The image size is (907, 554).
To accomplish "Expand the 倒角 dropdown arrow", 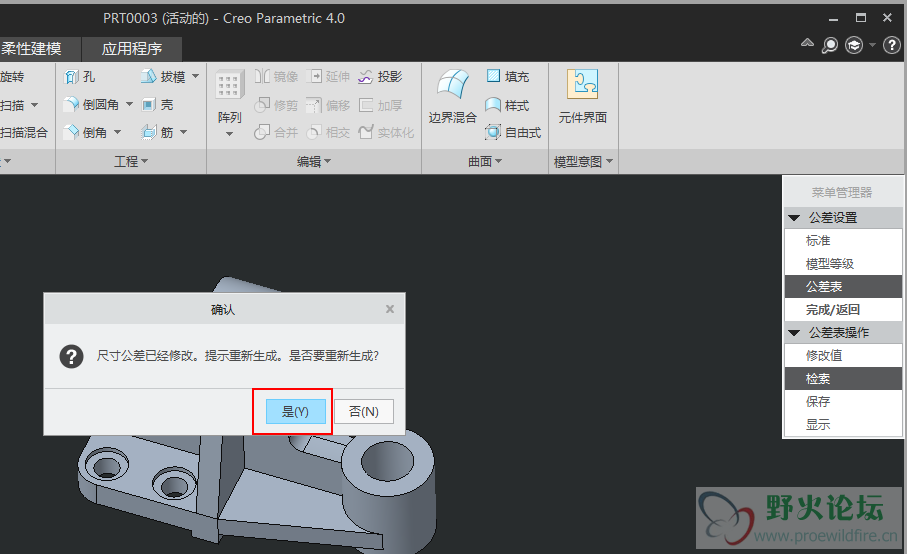I will pos(117,132).
